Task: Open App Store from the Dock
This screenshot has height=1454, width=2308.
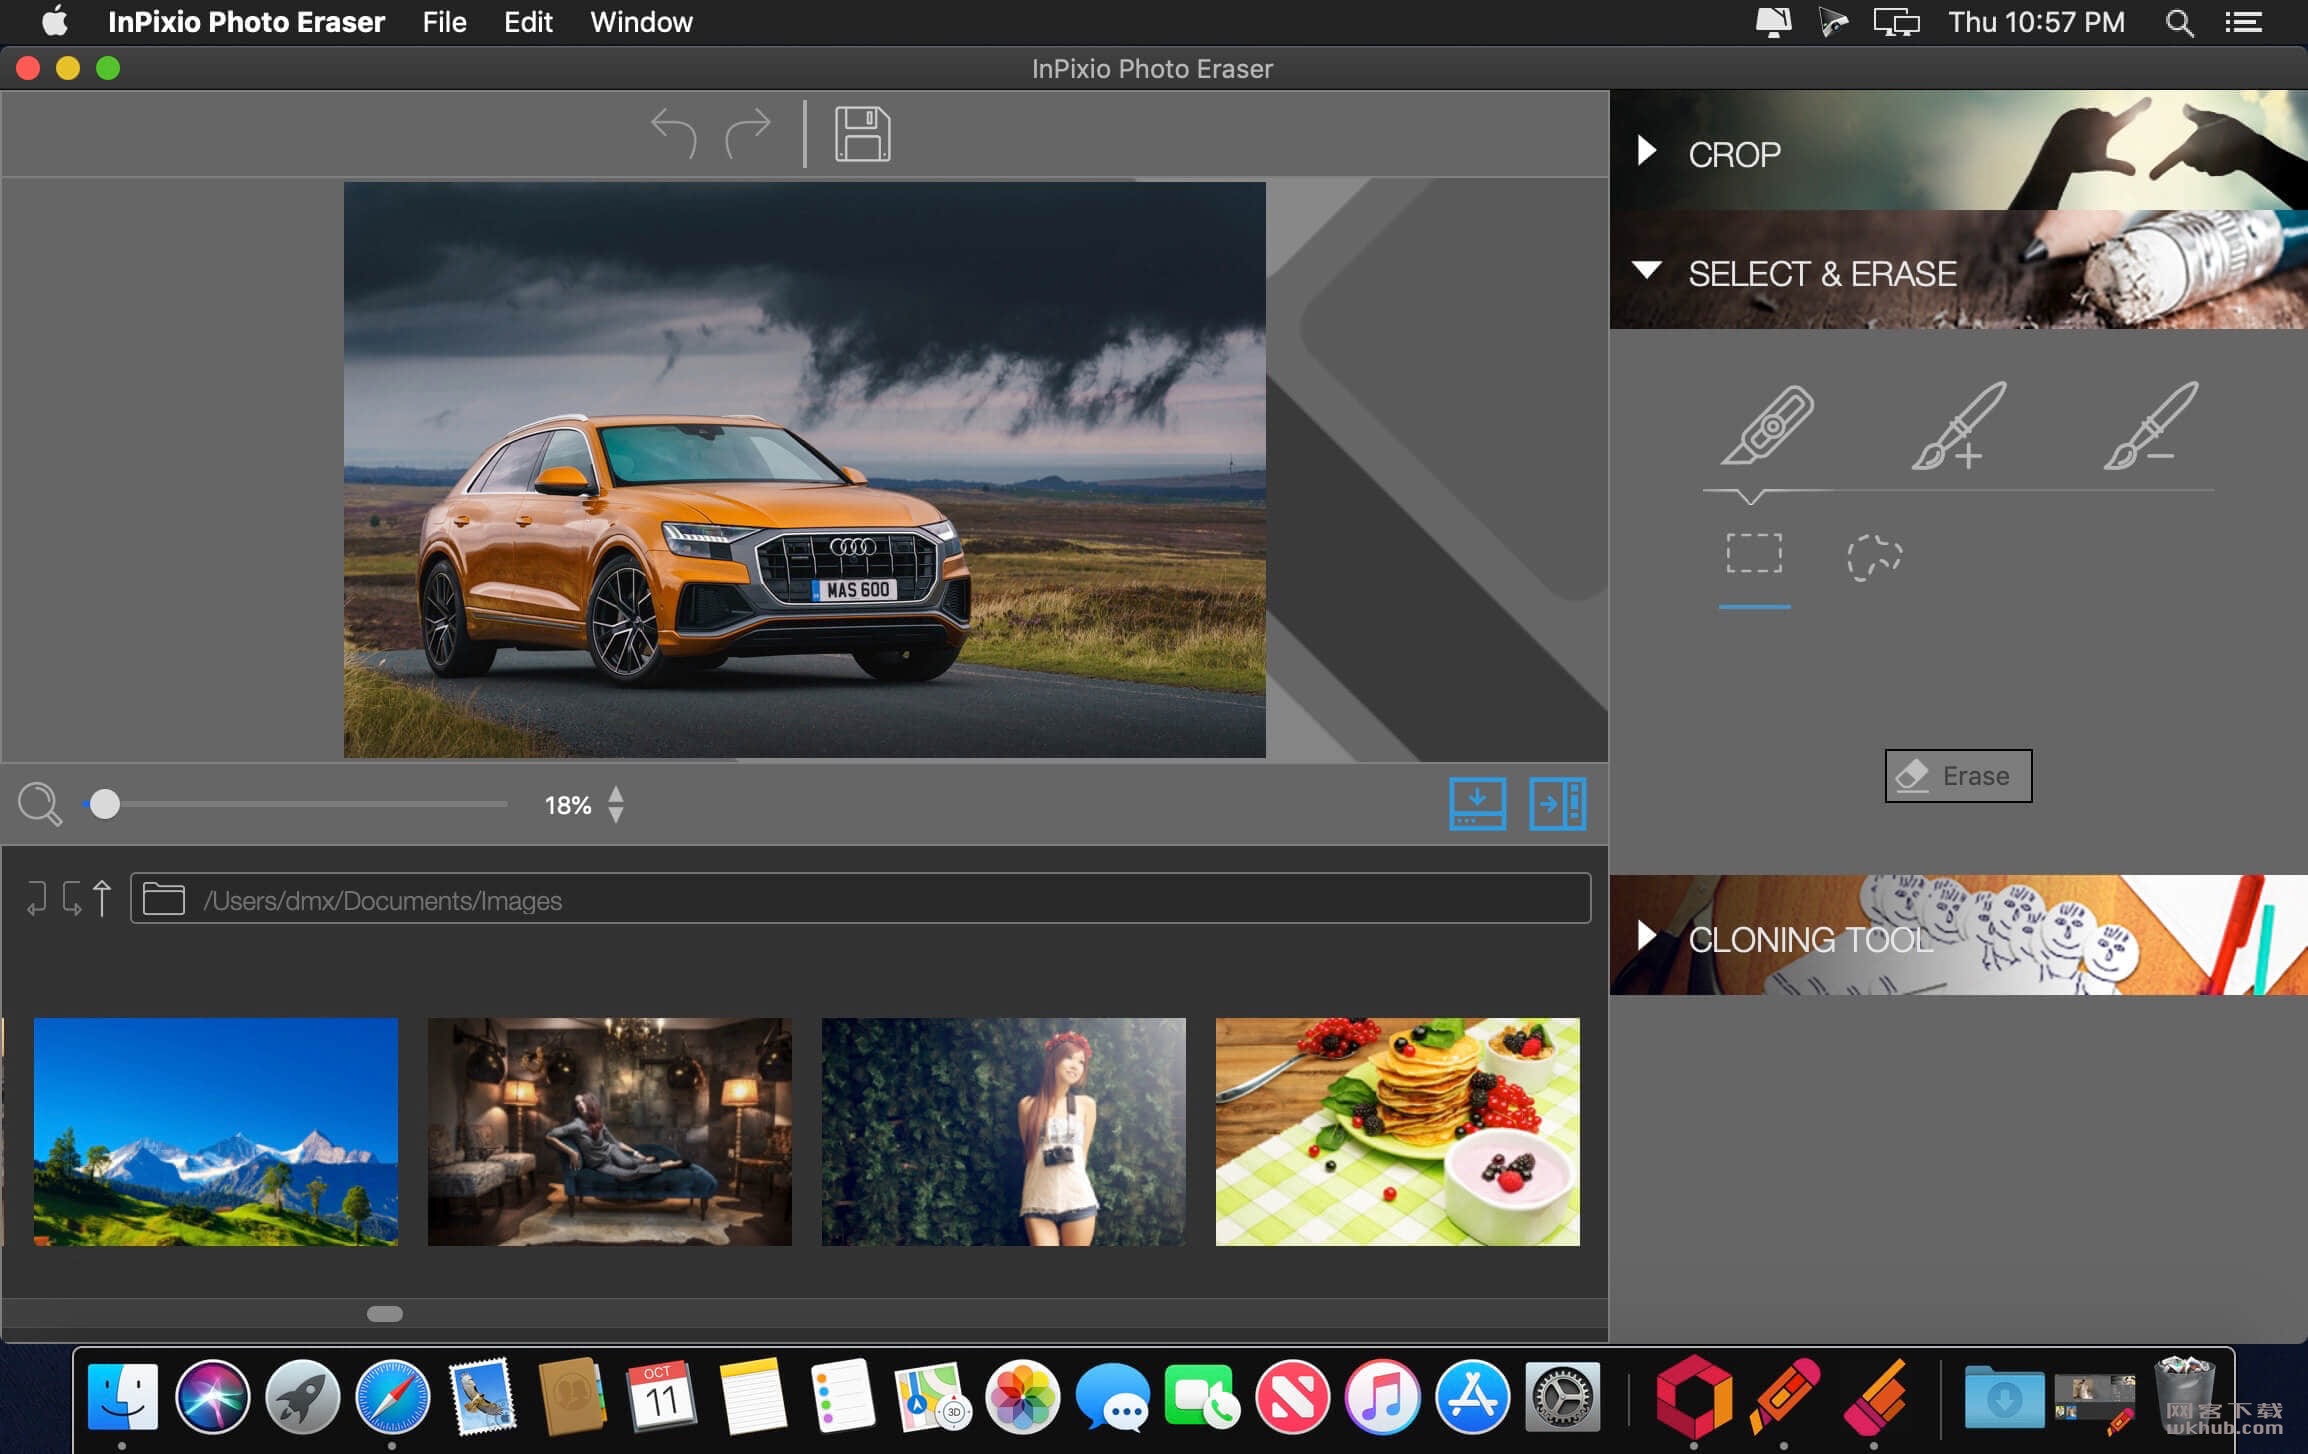Action: [x=1472, y=1397]
